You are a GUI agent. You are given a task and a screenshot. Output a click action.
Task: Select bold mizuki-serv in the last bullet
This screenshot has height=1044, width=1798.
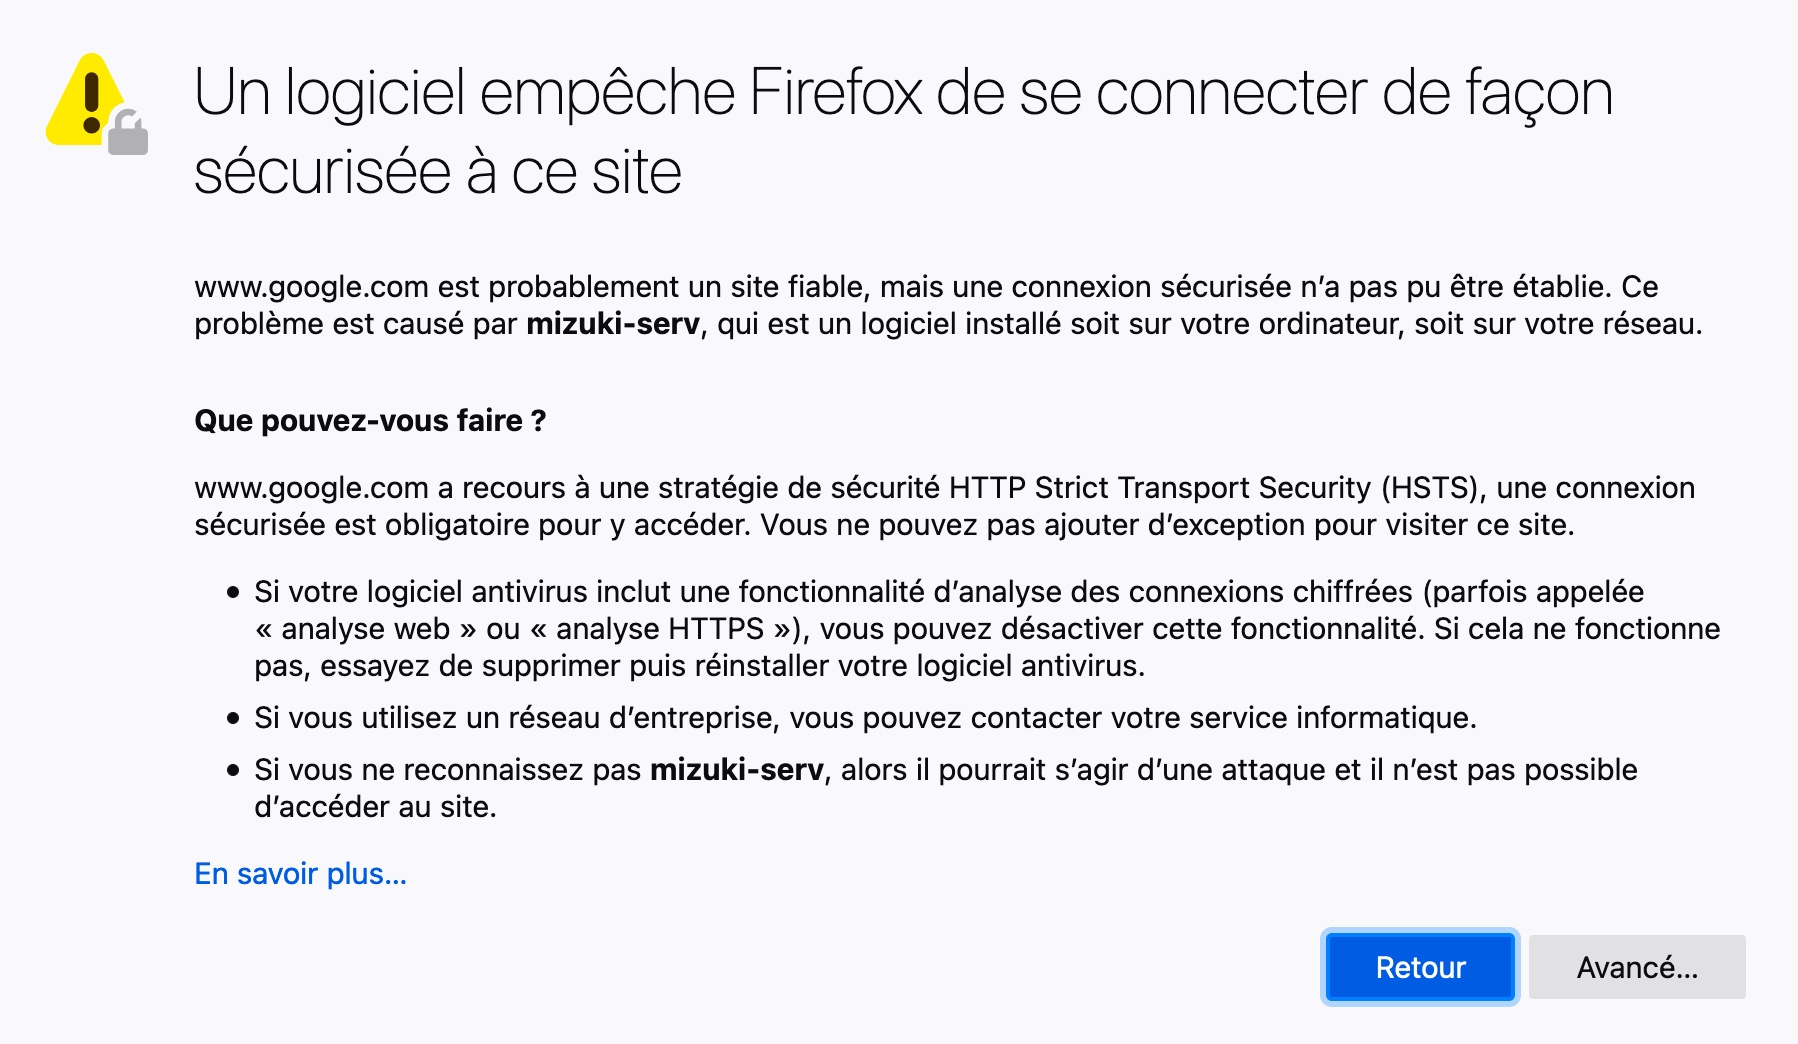737,770
